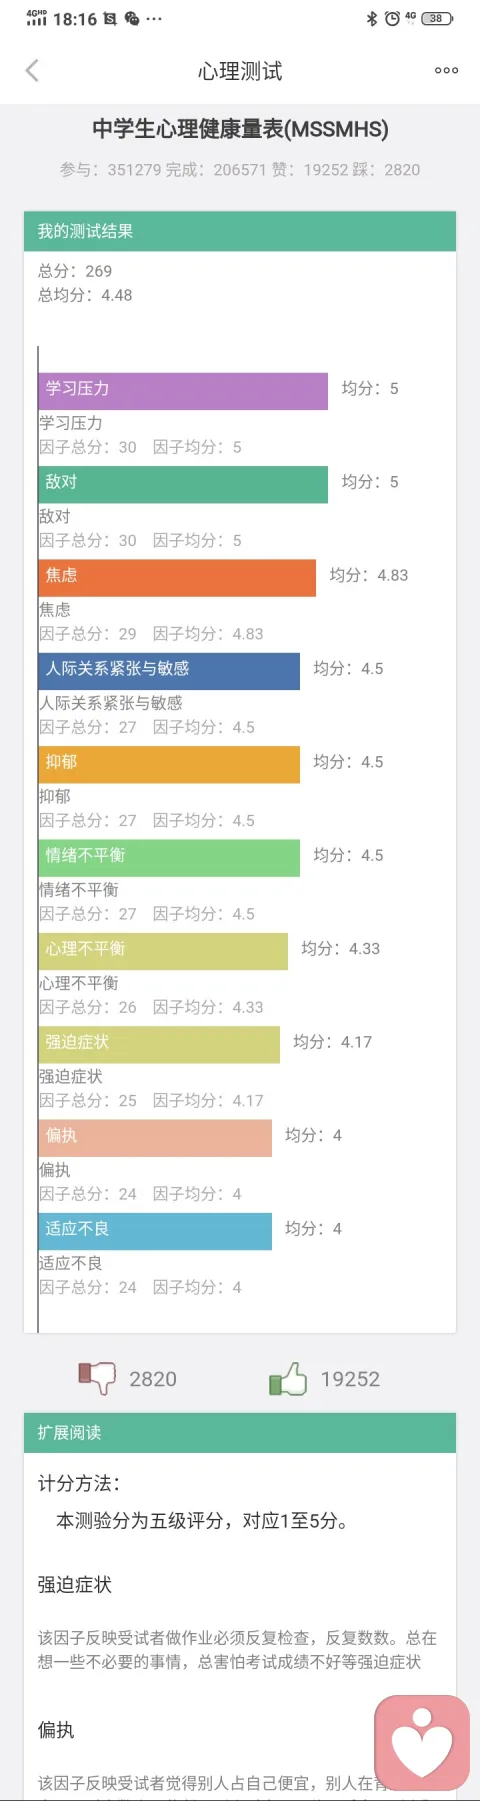
Task: Tap the thumbs-down dislike icon
Action: click(x=97, y=1378)
